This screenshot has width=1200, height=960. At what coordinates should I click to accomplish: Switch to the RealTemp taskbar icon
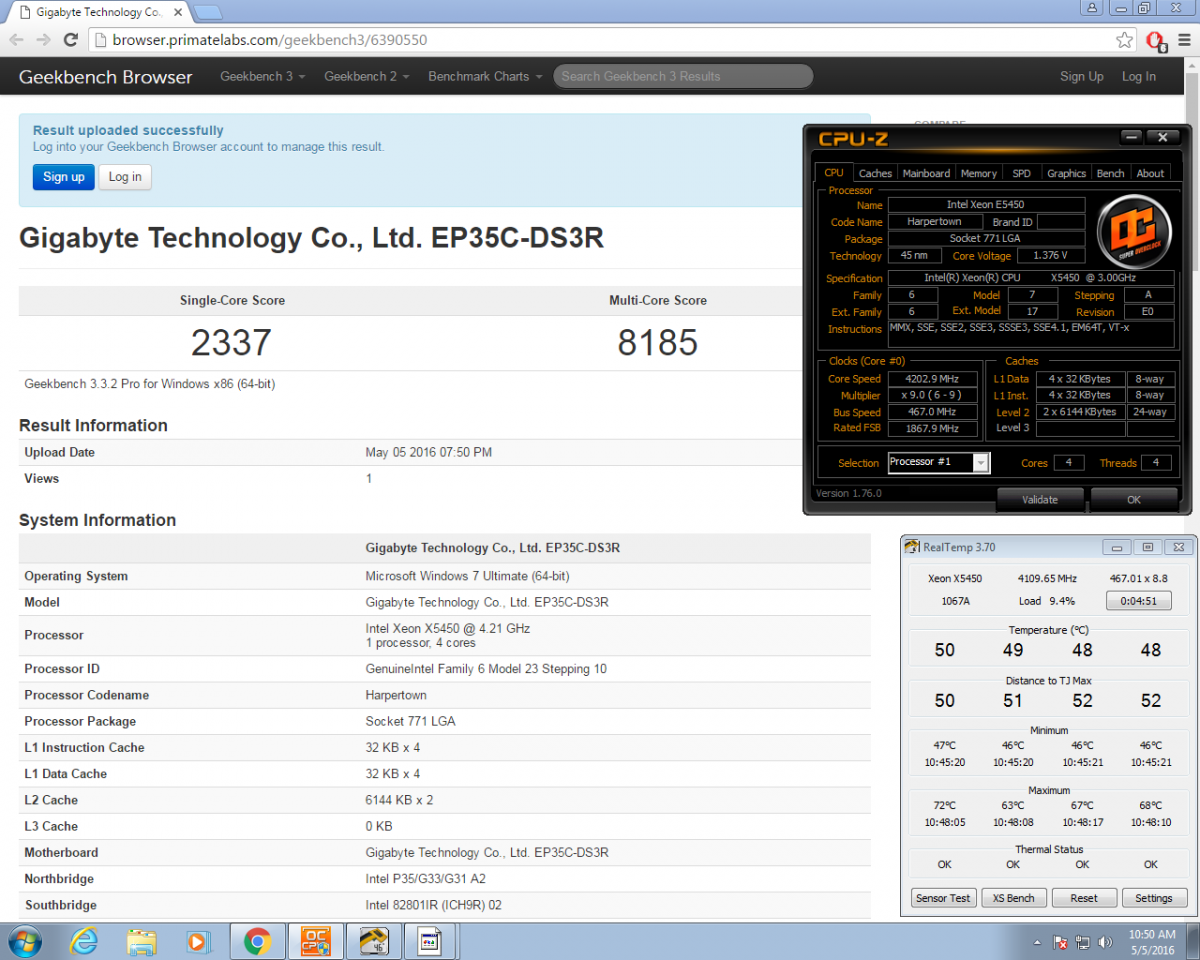pyautogui.click(x=374, y=941)
